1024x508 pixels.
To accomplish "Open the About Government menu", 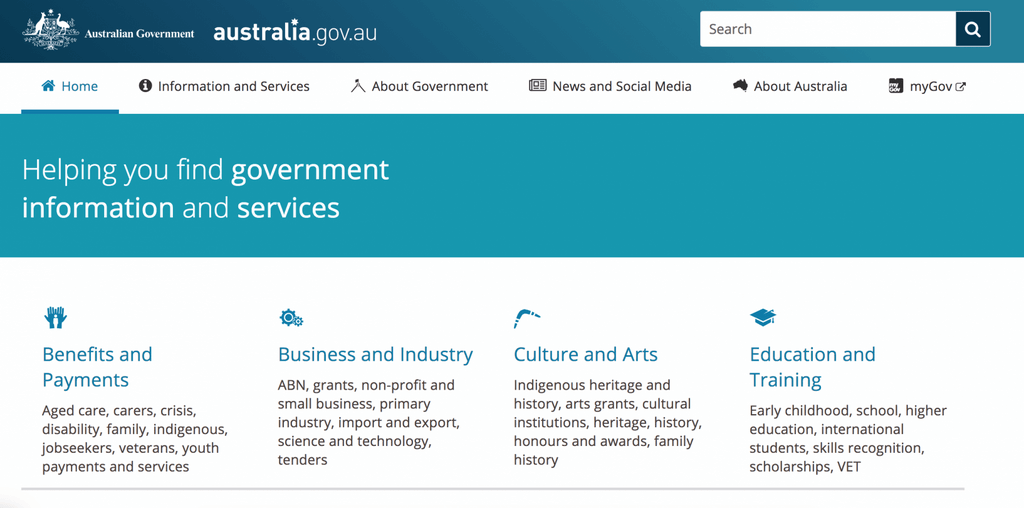I will tap(419, 86).
